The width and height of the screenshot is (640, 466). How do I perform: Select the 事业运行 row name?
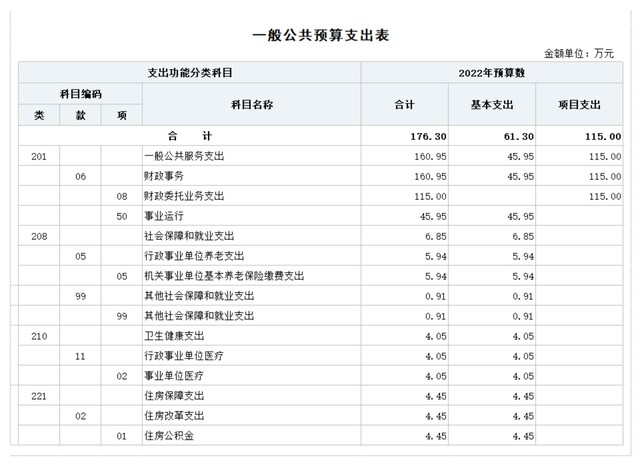tap(166, 216)
